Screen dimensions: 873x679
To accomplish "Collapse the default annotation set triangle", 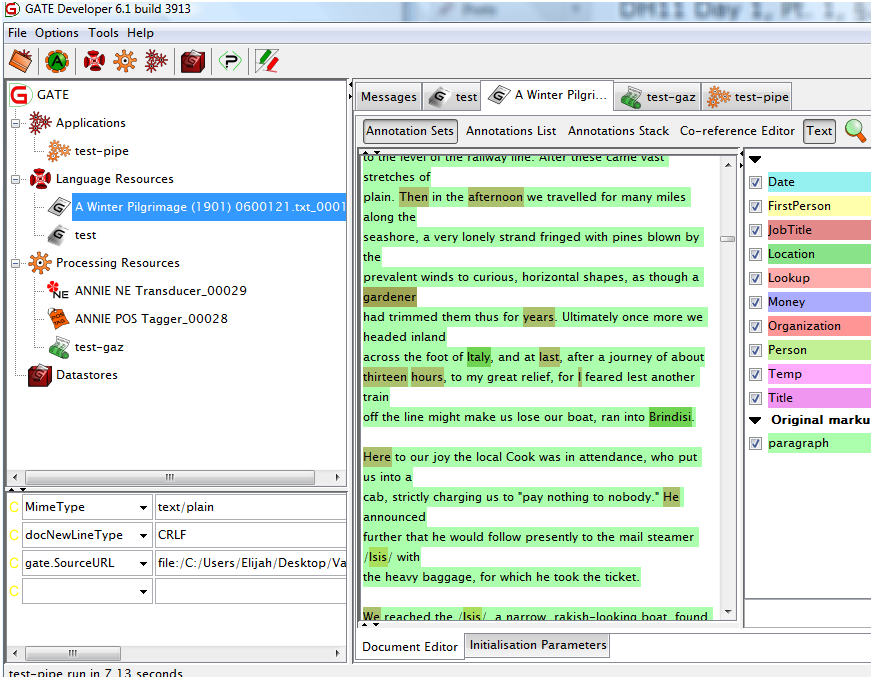I will pos(755,159).
